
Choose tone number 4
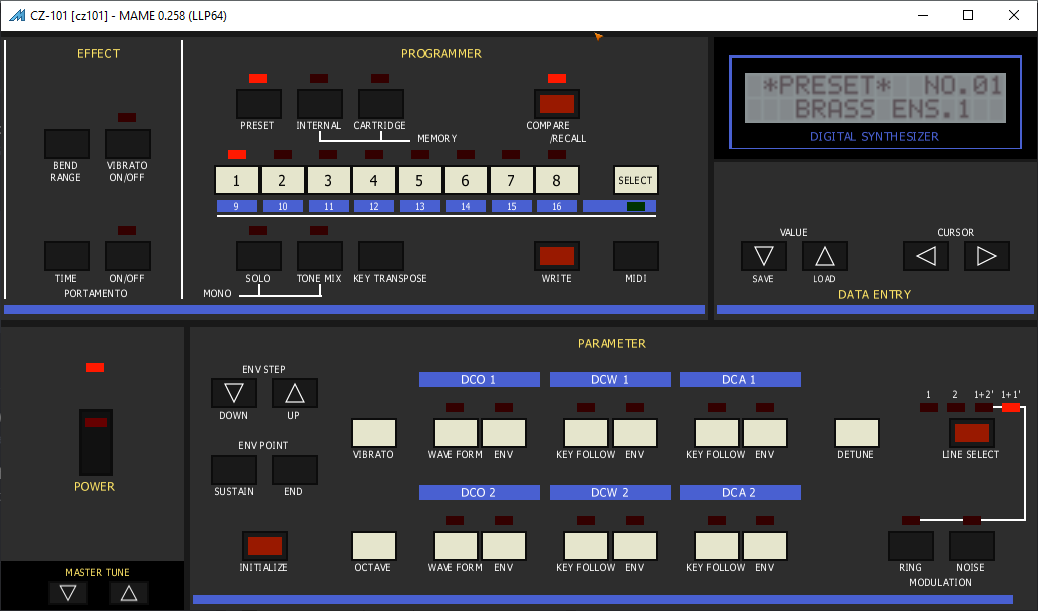(x=373, y=180)
